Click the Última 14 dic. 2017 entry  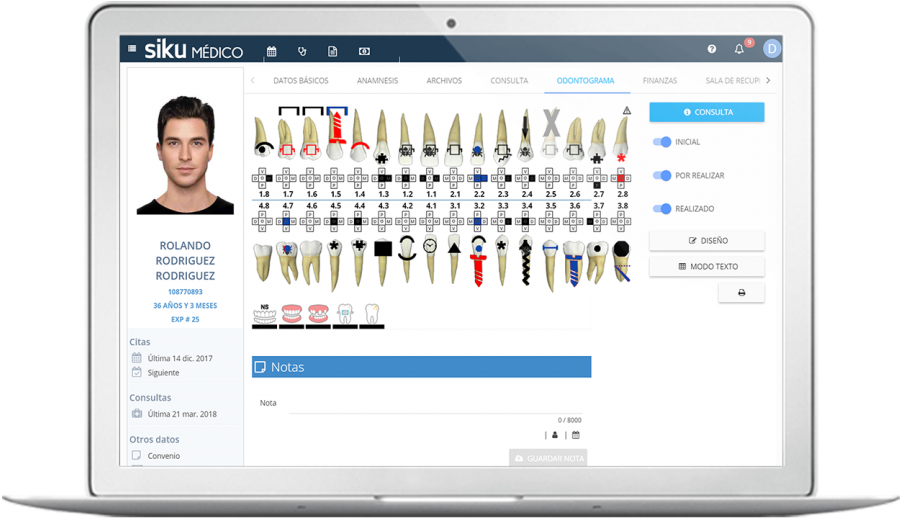pyautogui.click(x=180, y=358)
